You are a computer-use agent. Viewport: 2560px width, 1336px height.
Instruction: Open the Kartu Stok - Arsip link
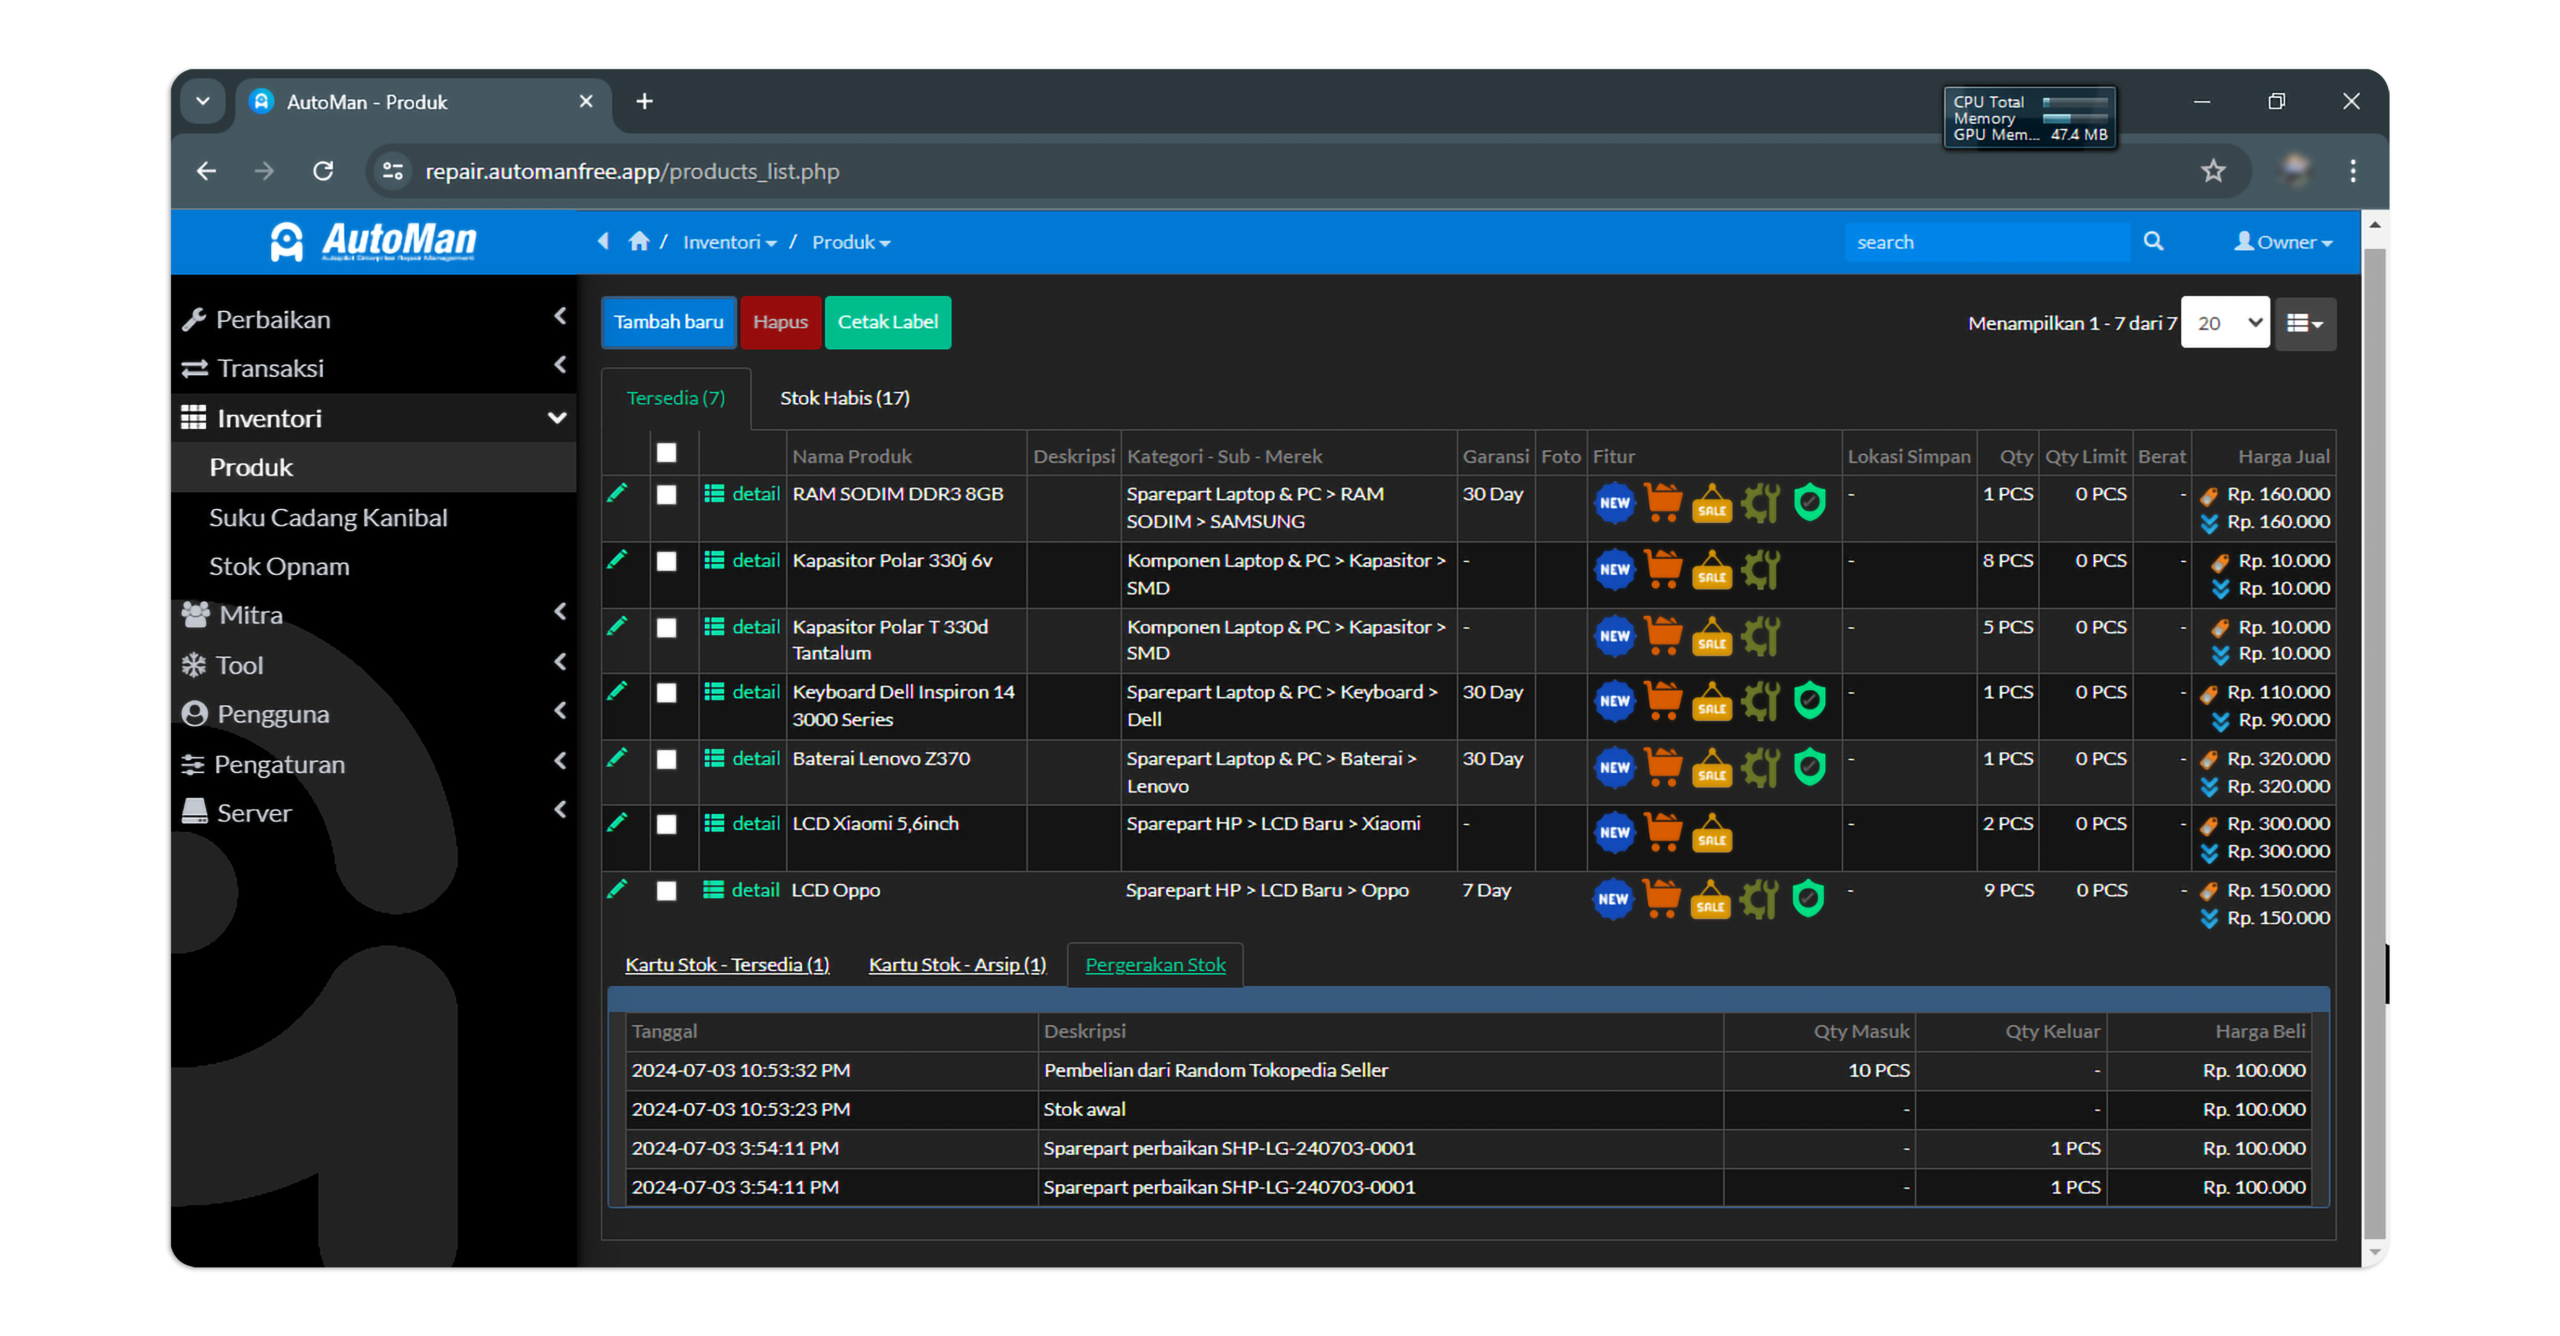click(956, 964)
